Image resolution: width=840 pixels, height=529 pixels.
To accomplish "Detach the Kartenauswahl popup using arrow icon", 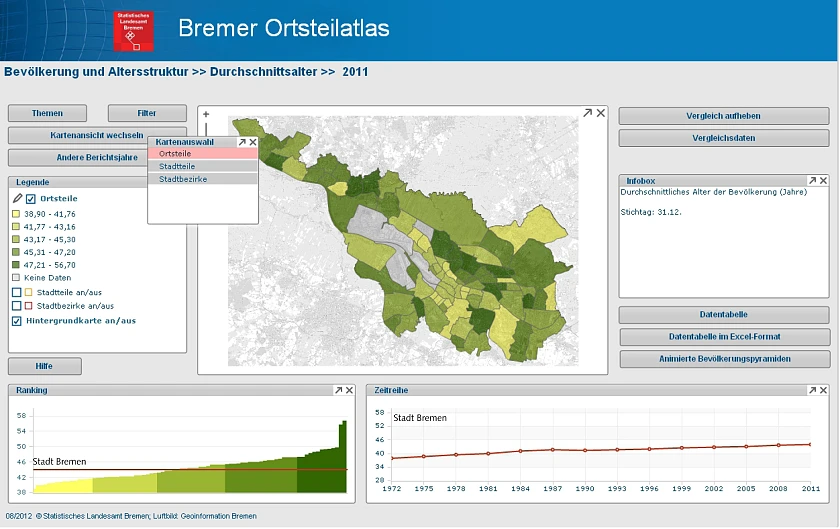I will [242, 143].
